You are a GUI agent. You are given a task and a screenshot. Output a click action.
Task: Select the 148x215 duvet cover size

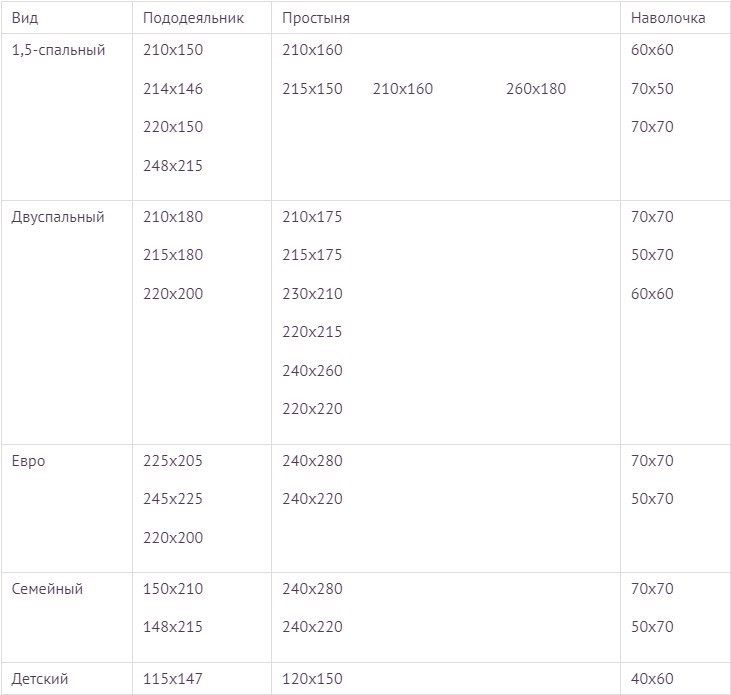[173, 627]
